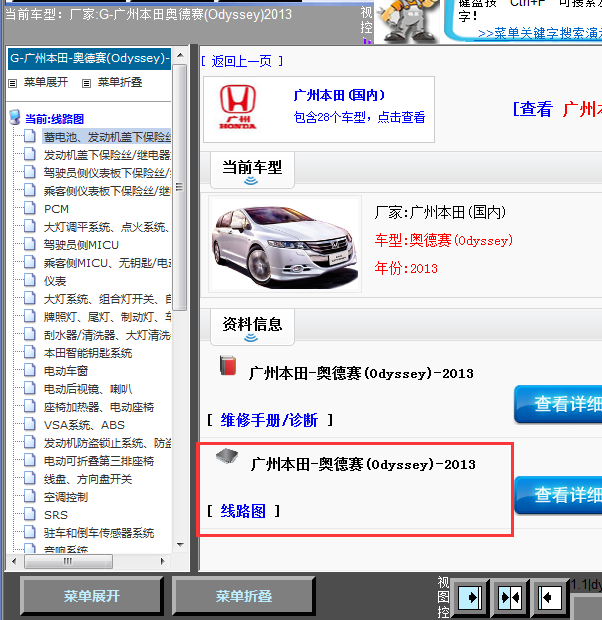This screenshot has width=602, height=620.
Task: Select the 当前:线路图 root node
Action: pyautogui.click(x=55, y=119)
